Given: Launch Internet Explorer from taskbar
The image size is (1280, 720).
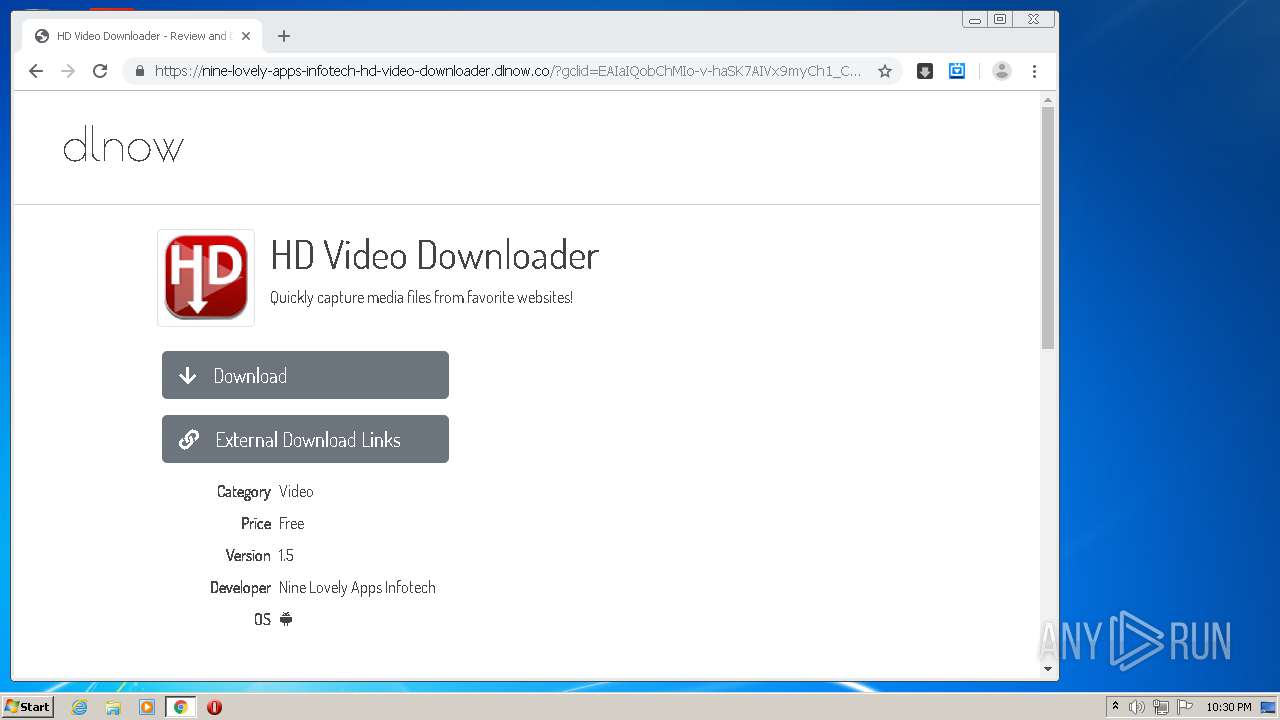Looking at the screenshot, I should click(80, 707).
